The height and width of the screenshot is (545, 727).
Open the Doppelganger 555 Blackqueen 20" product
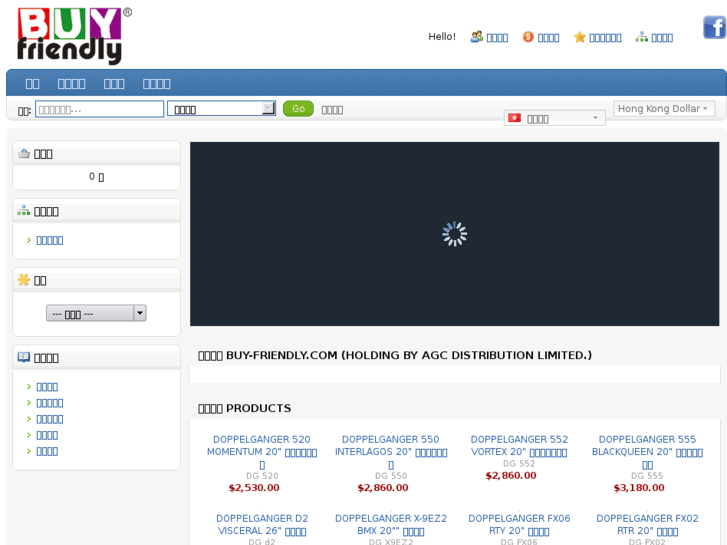click(x=647, y=452)
